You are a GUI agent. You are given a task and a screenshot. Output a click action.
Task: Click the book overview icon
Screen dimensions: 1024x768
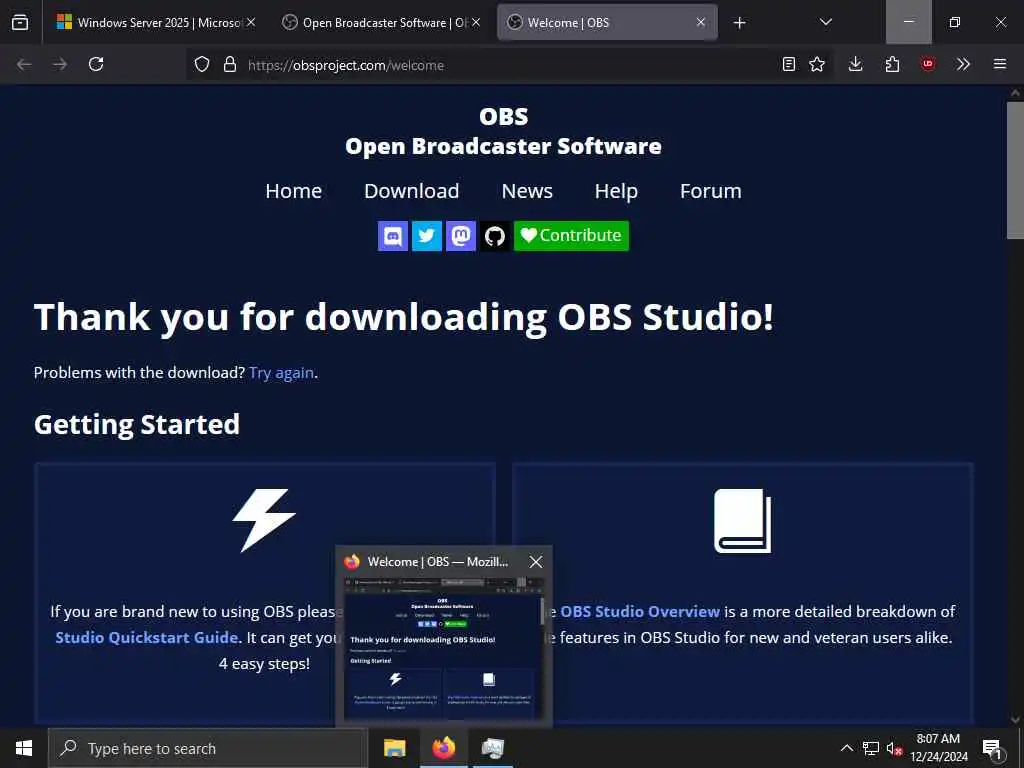click(x=743, y=520)
